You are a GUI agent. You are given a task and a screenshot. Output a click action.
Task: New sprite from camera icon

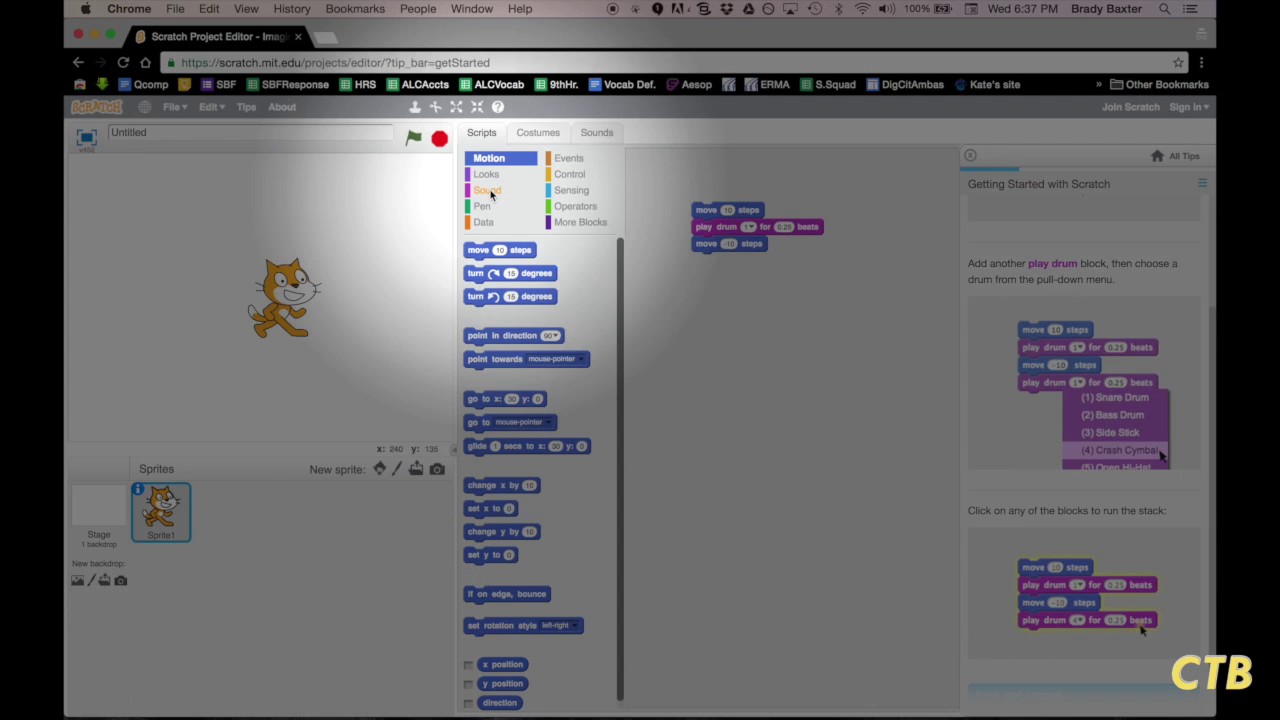(x=437, y=469)
